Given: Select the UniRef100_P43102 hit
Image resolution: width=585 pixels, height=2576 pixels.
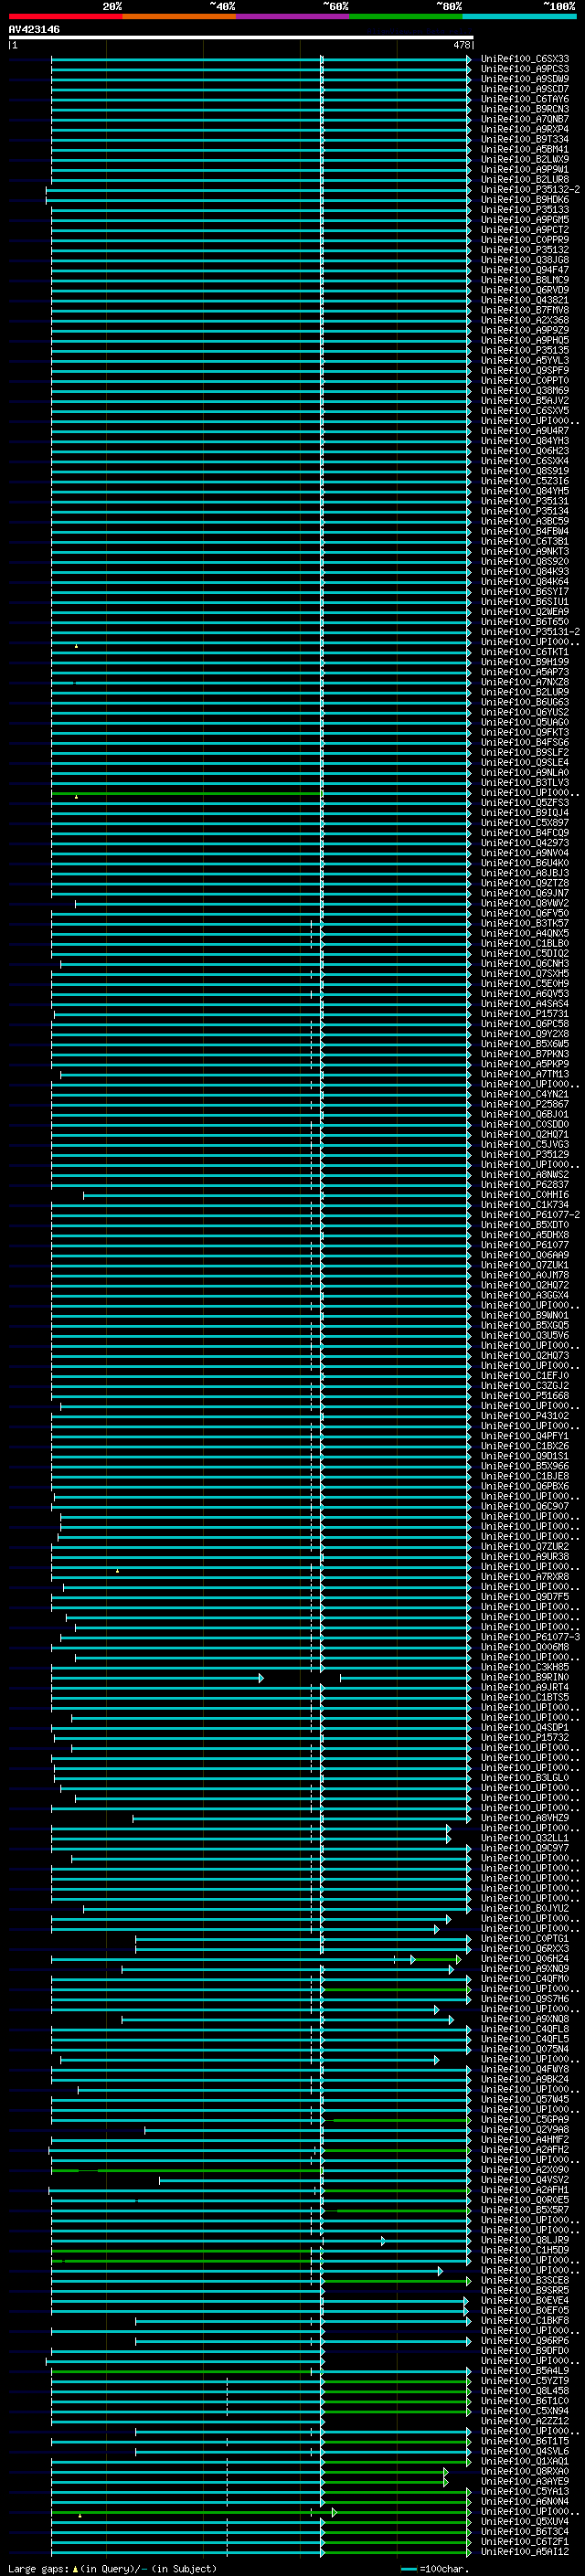Looking at the screenshot, I should click(x=524, y=1416).
